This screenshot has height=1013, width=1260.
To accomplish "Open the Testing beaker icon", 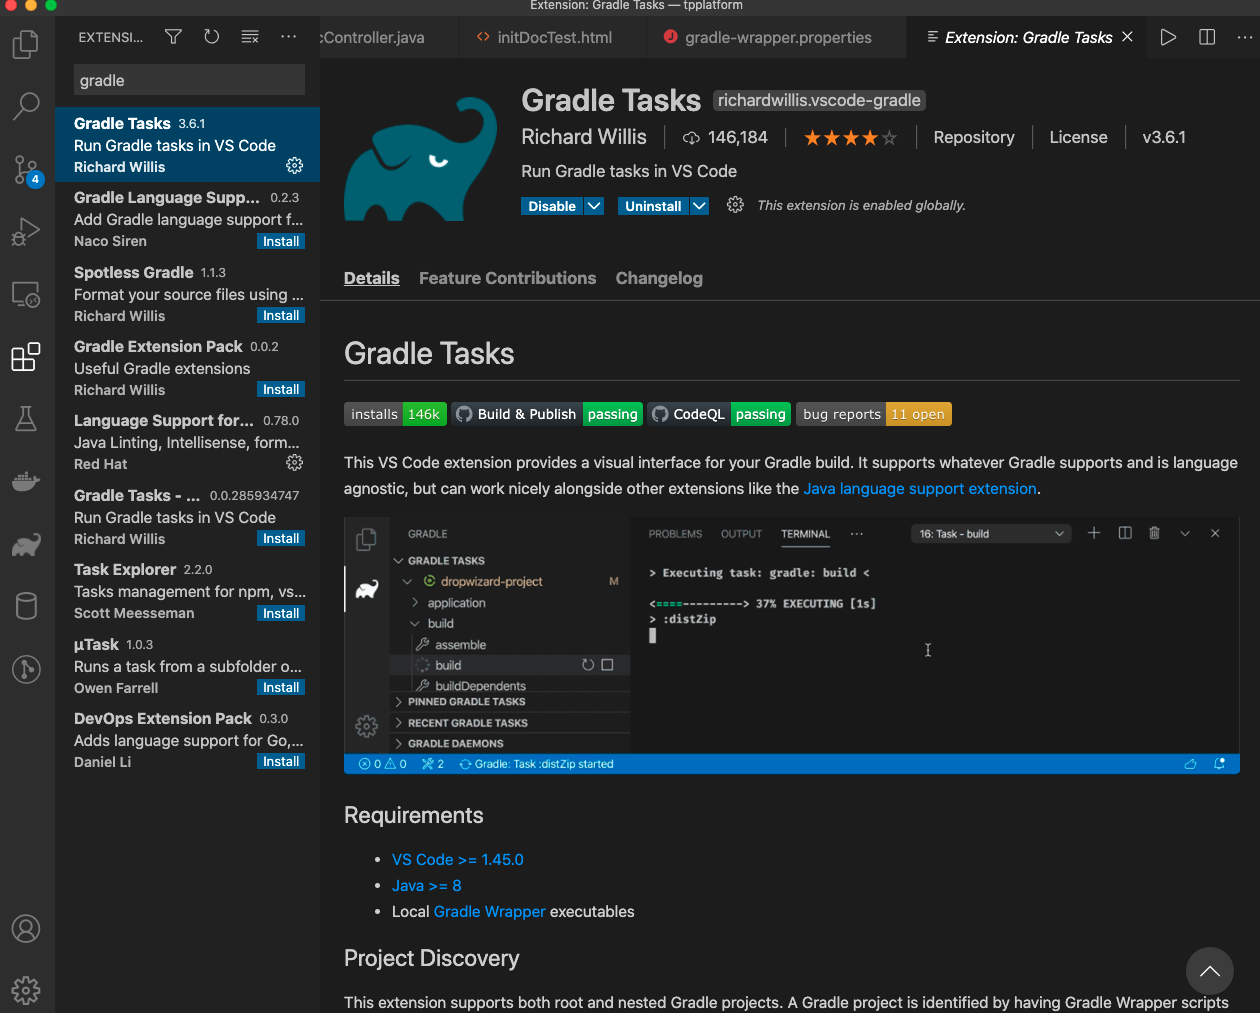I will click(26, 419).
